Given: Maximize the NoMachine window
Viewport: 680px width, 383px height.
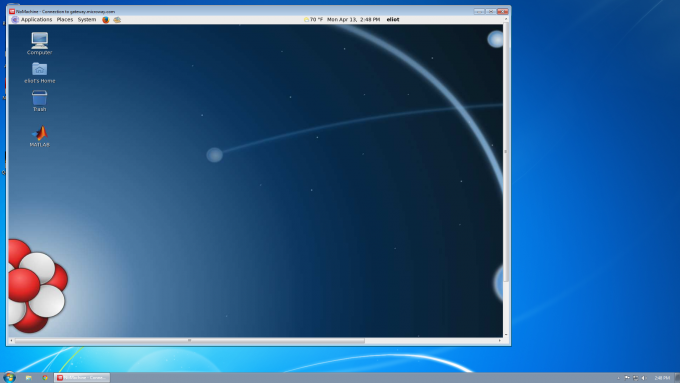Looking at the screenshot, I should 490,11.
